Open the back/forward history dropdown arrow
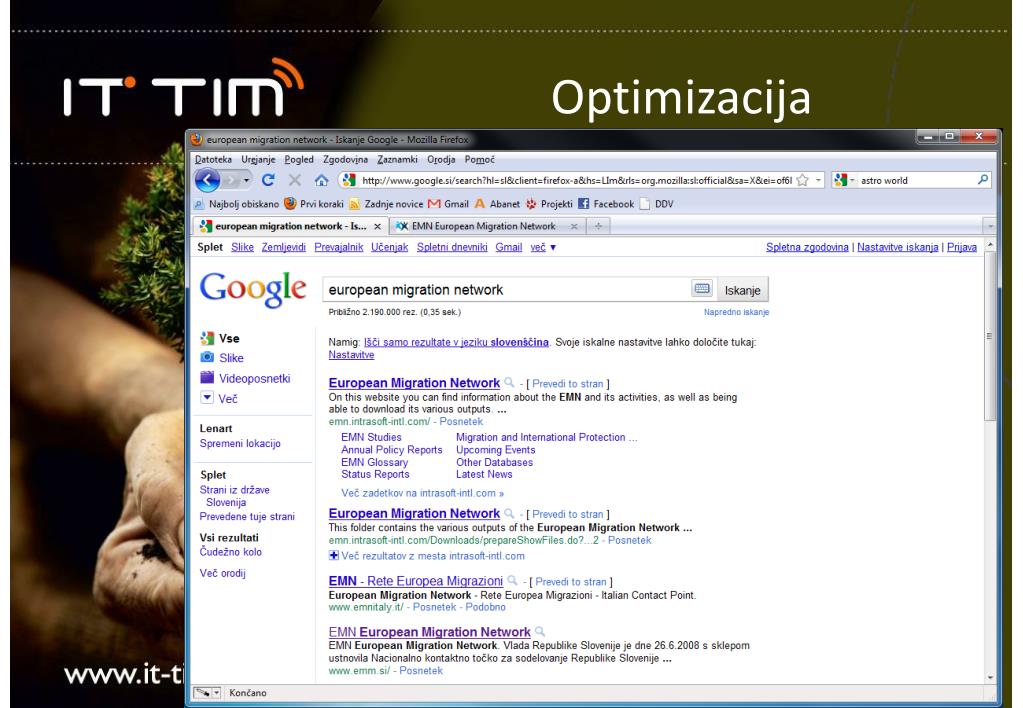1023x708 pixels. [x=246, y=180]
